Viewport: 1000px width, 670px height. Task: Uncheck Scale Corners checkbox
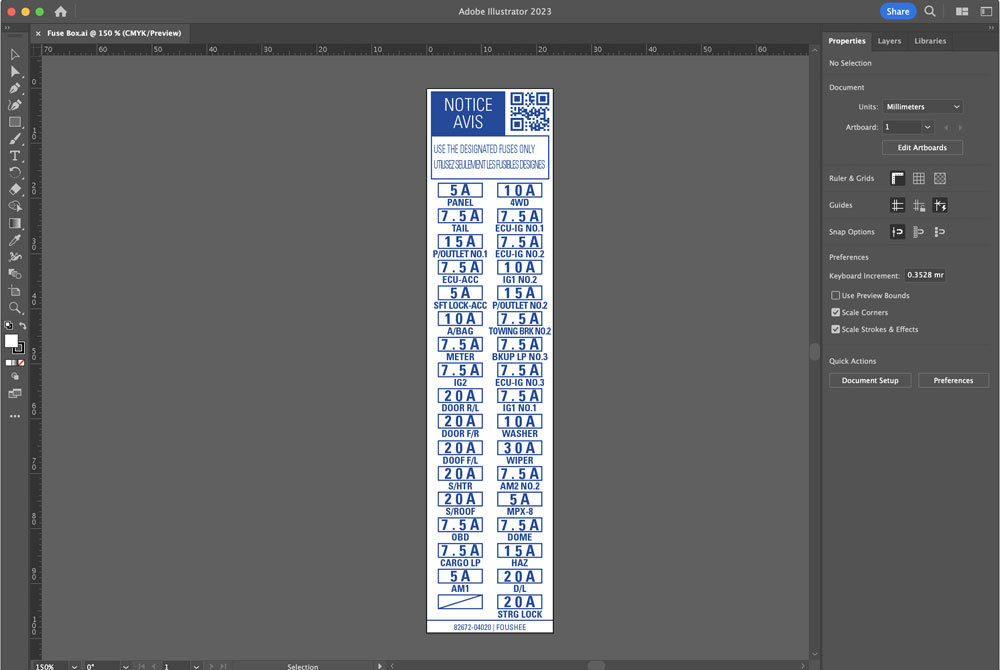835,312
